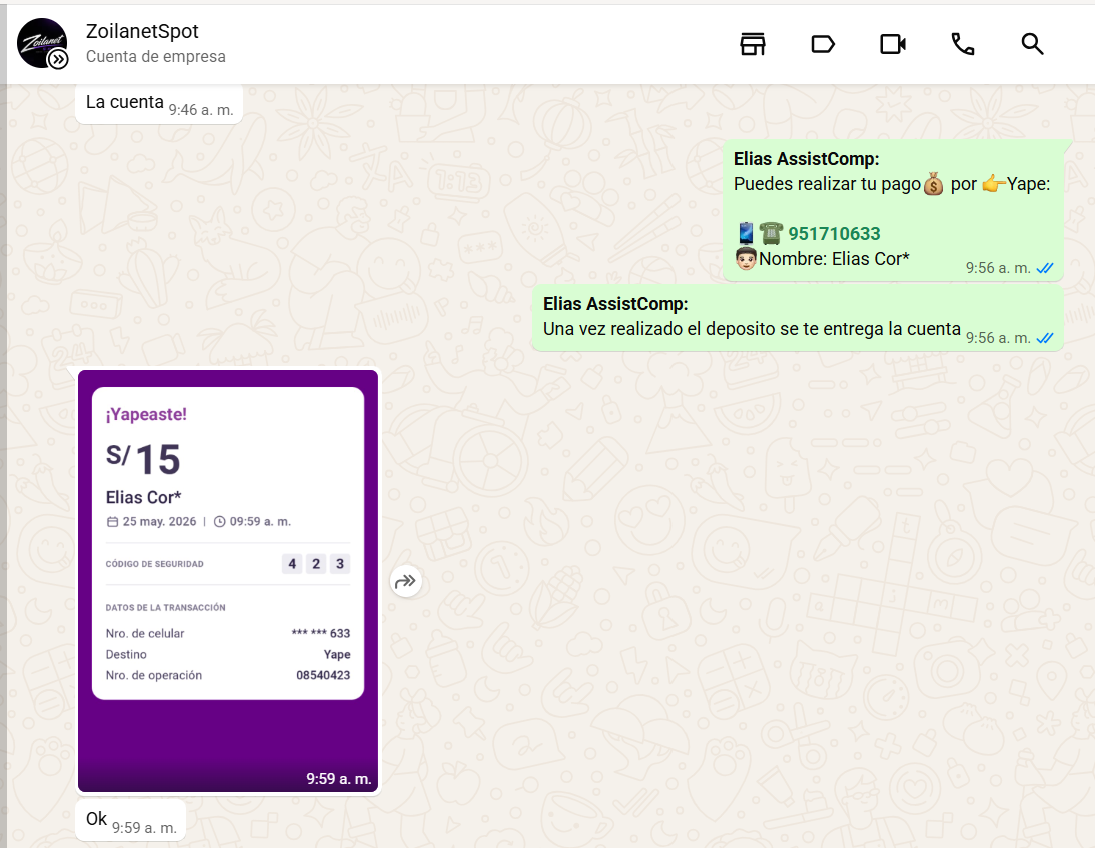Click the receipt 9:59 a. m. timestamp
Image resolution: width=1095 pixels, height=848 pixels.
click(x=339, y=778)
